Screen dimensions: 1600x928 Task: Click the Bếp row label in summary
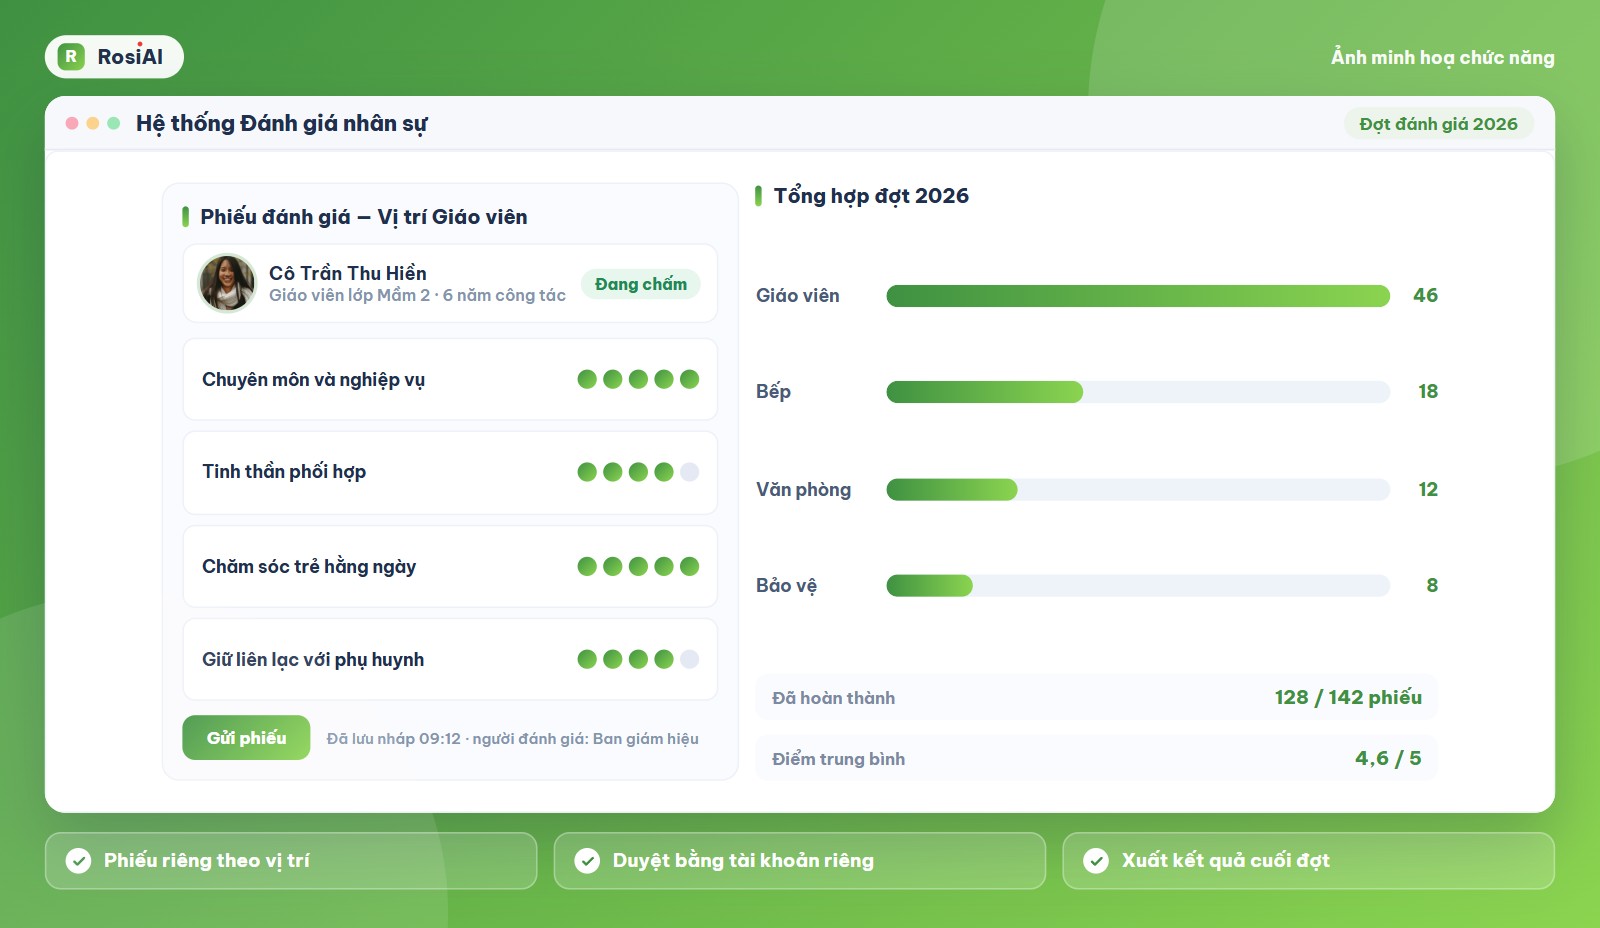tap(773, 392)
